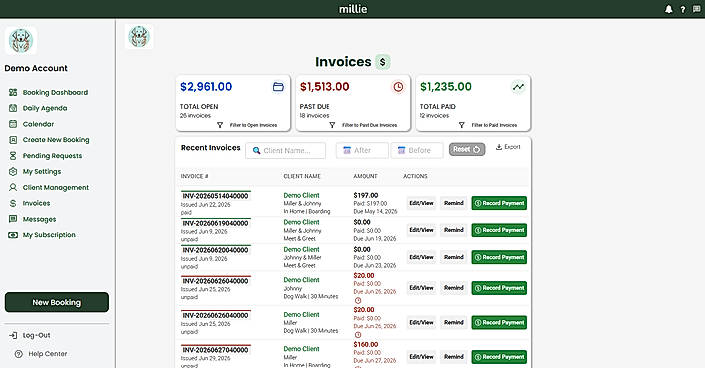The height and width of the screenshot is (368, 705).
Task: Click the Pending Requests hourglass icon
Action: [x=13, y=156]
